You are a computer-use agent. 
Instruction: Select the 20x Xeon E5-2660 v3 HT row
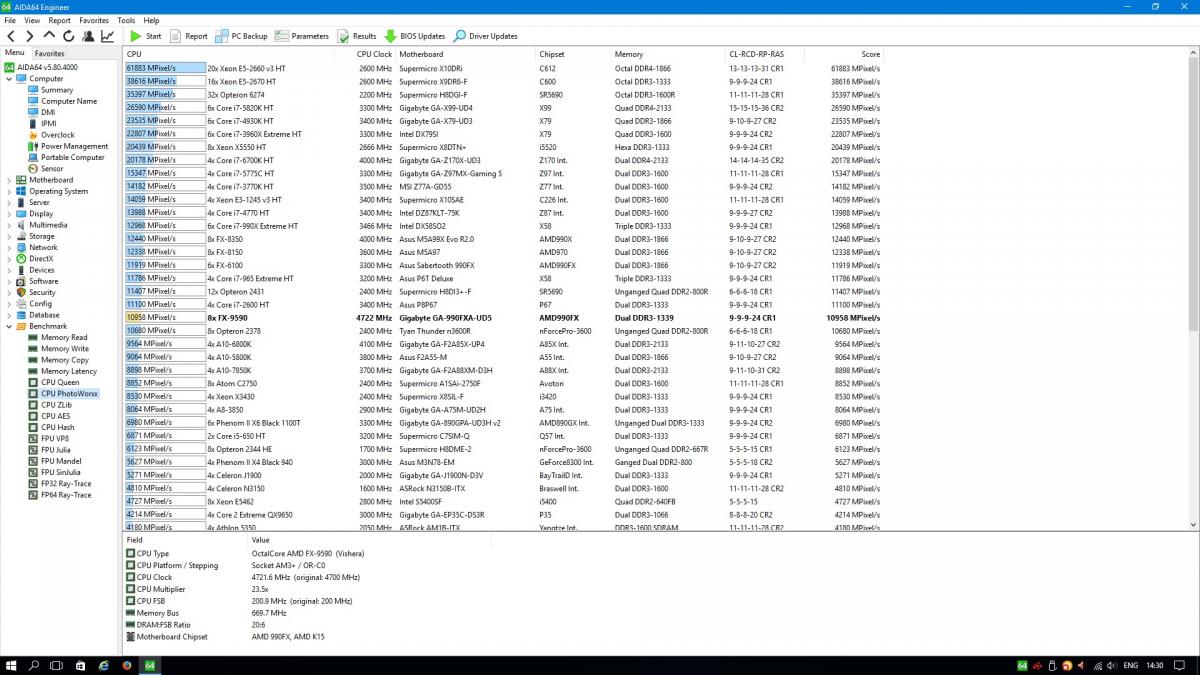click(504, 68)
